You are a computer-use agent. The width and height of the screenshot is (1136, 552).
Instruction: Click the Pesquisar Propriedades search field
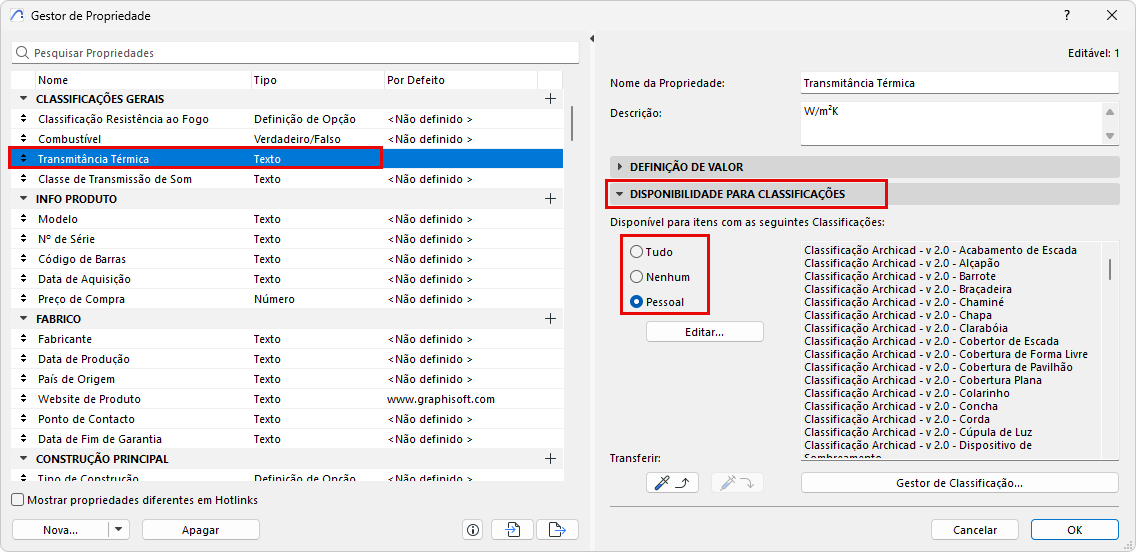tap(296, 53)
